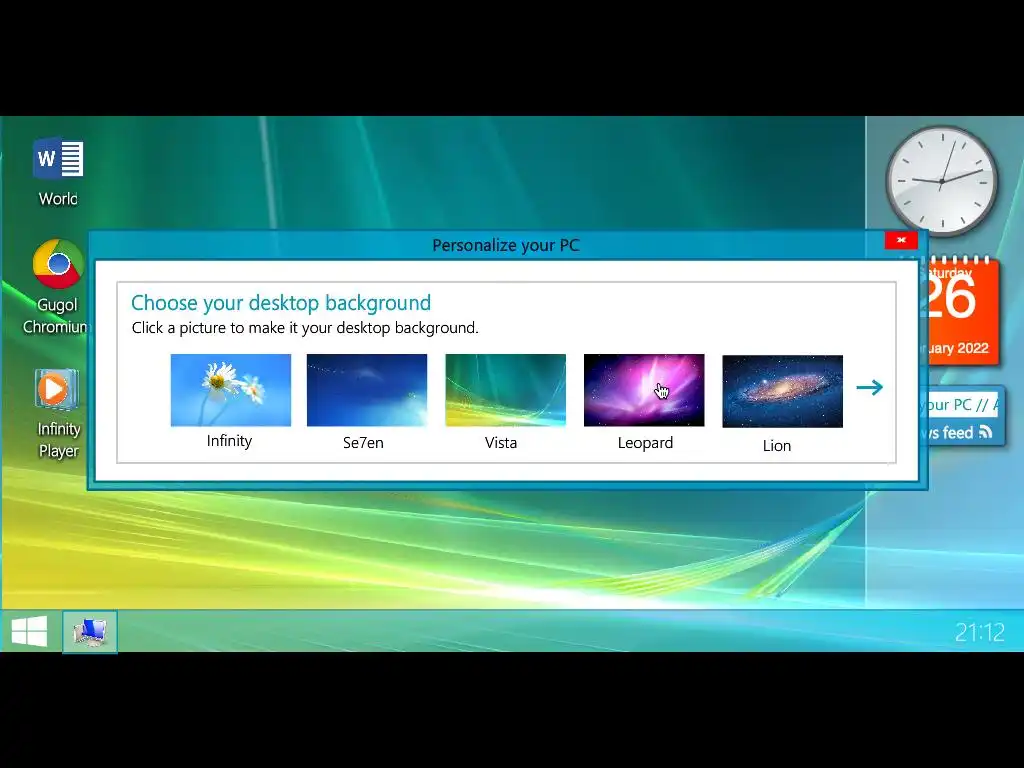1024x768 pixels.
Task: Launch Gugol Chromium from the desktop
Action: (x=57, y=287)
